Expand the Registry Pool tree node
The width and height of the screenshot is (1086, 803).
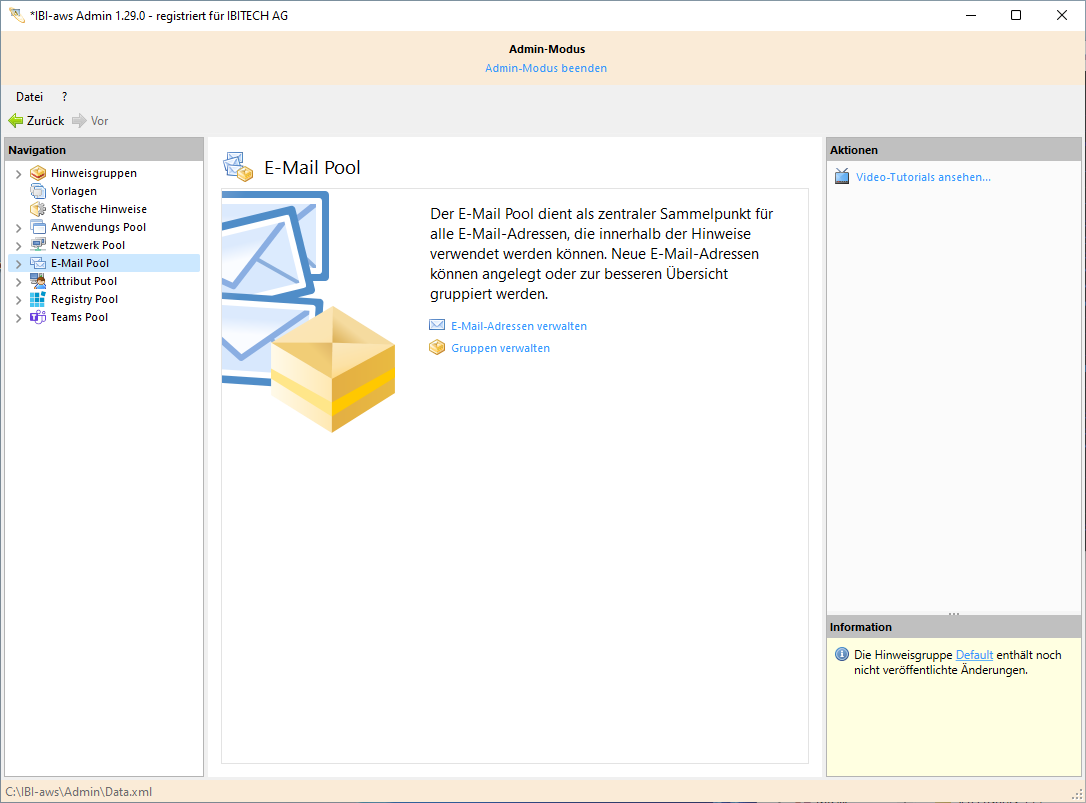click(x=18, y=300)
